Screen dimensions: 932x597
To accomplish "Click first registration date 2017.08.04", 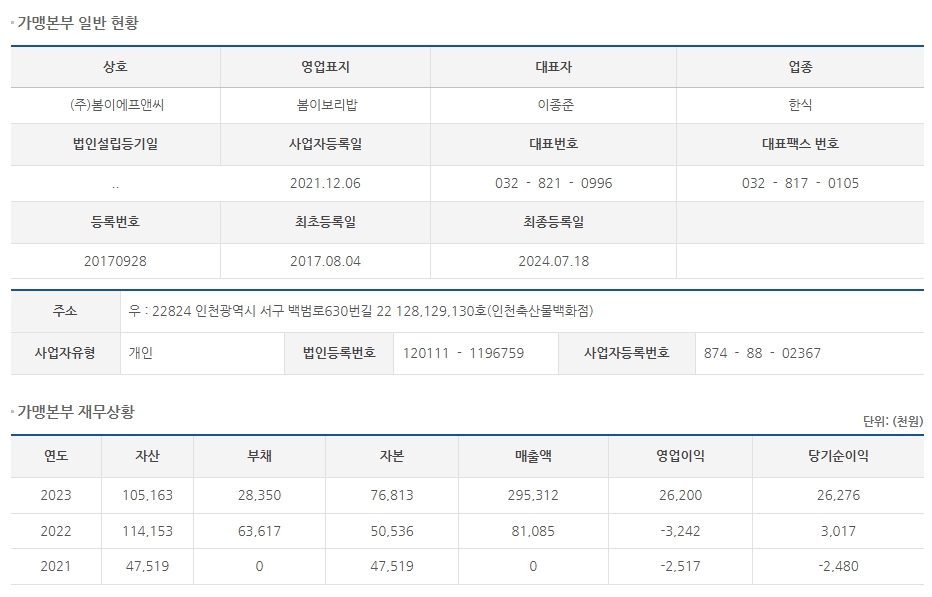I will 325,261.
